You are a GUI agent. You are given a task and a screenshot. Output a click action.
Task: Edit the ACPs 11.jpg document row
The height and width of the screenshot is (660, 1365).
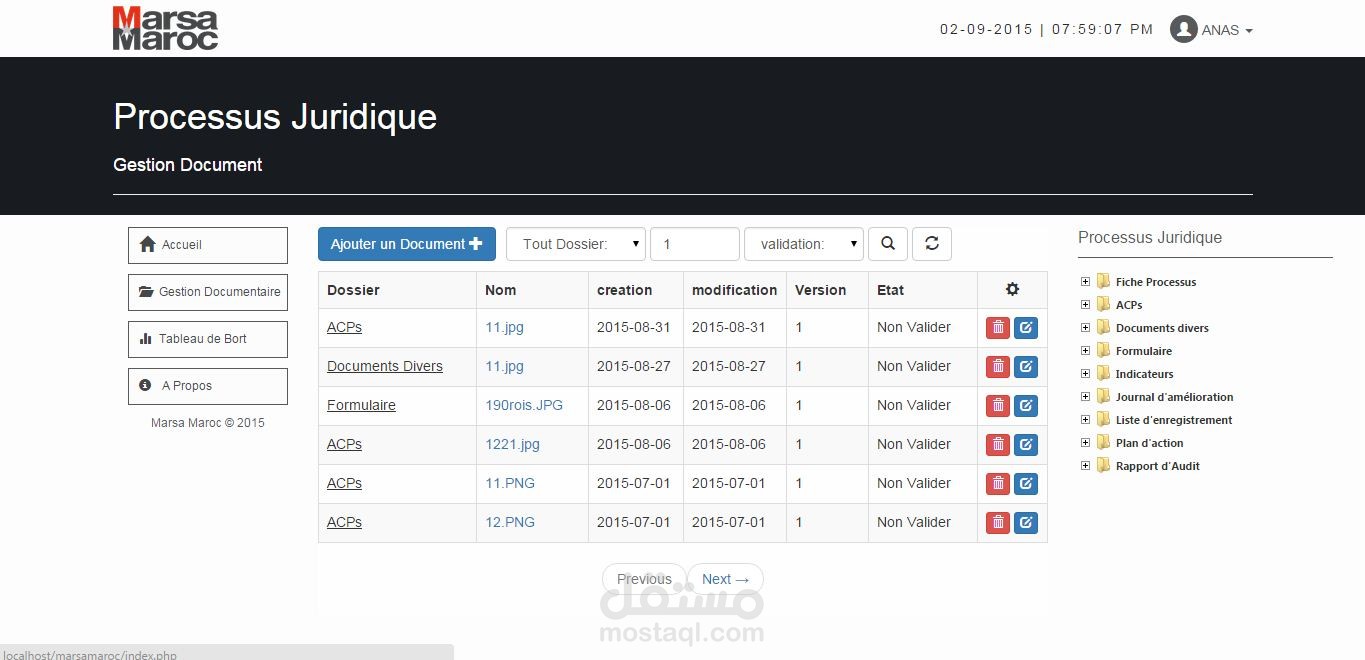point(1026,328)
